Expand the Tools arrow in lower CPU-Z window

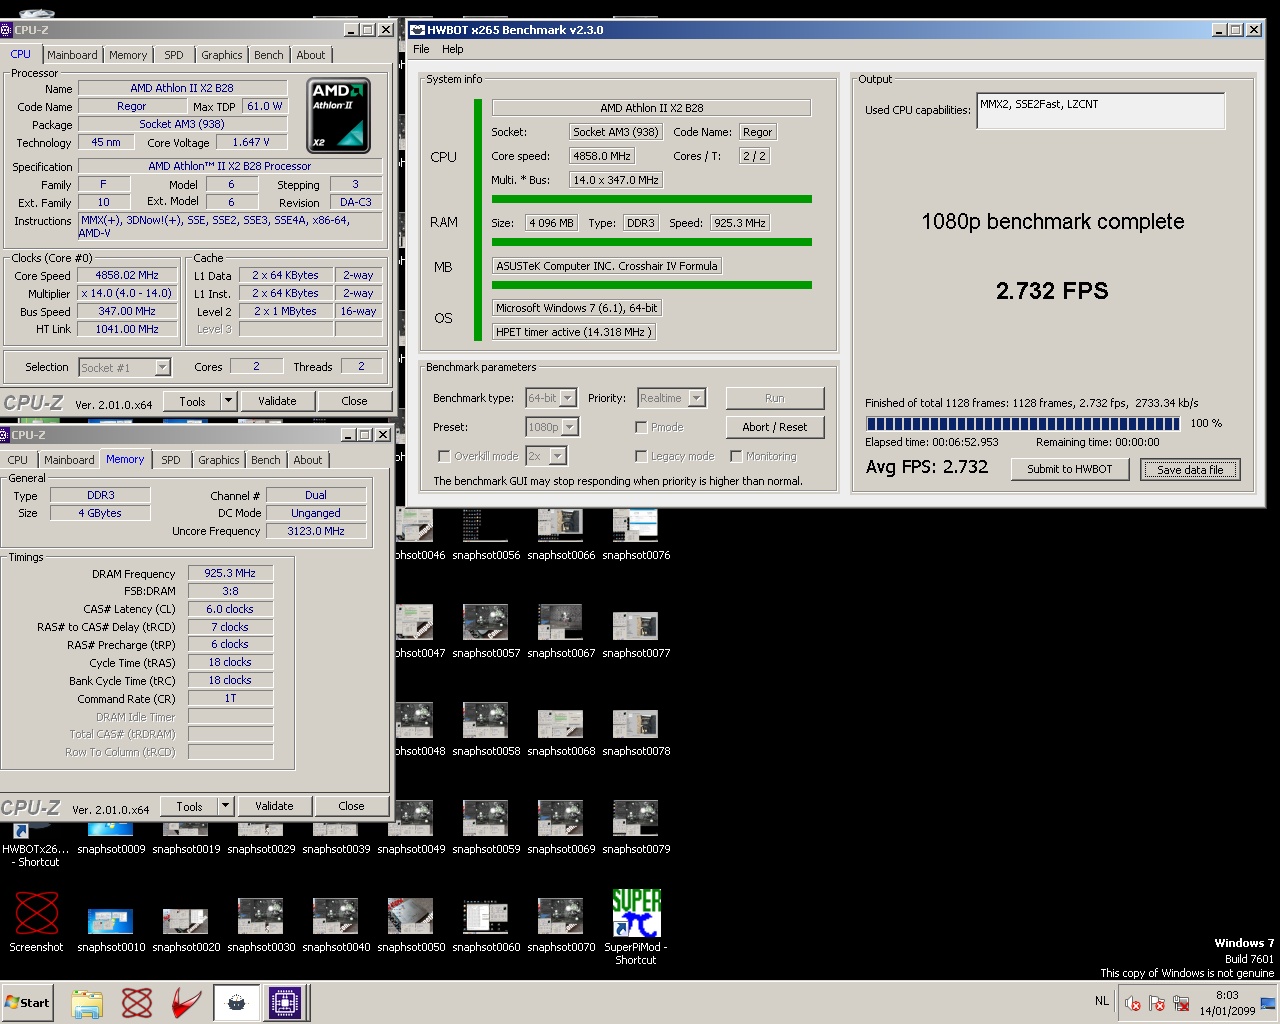225,806
